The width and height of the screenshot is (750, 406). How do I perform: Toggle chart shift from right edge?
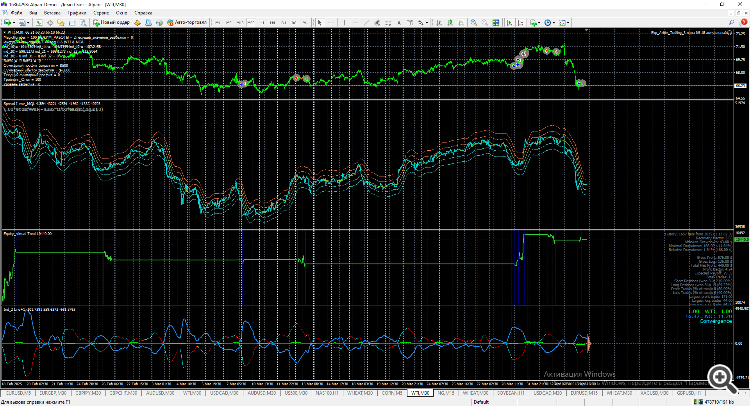(520, 22)
